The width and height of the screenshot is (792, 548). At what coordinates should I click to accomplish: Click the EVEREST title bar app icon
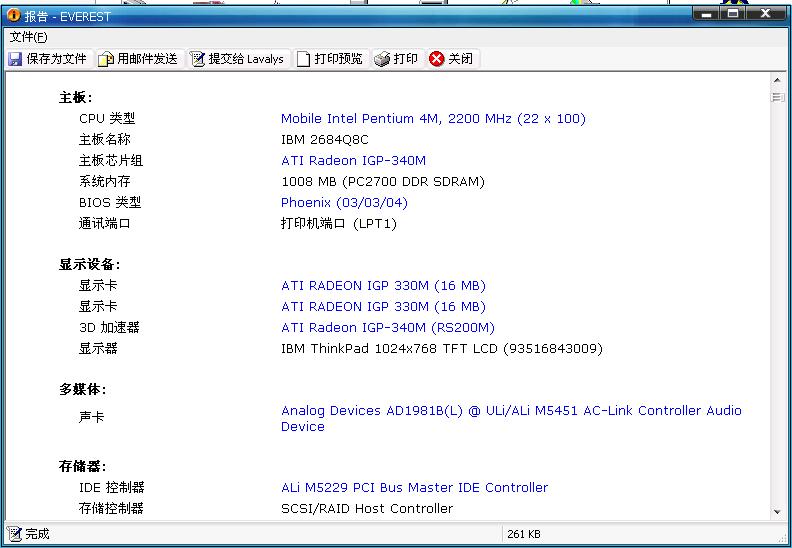point(14,16)
